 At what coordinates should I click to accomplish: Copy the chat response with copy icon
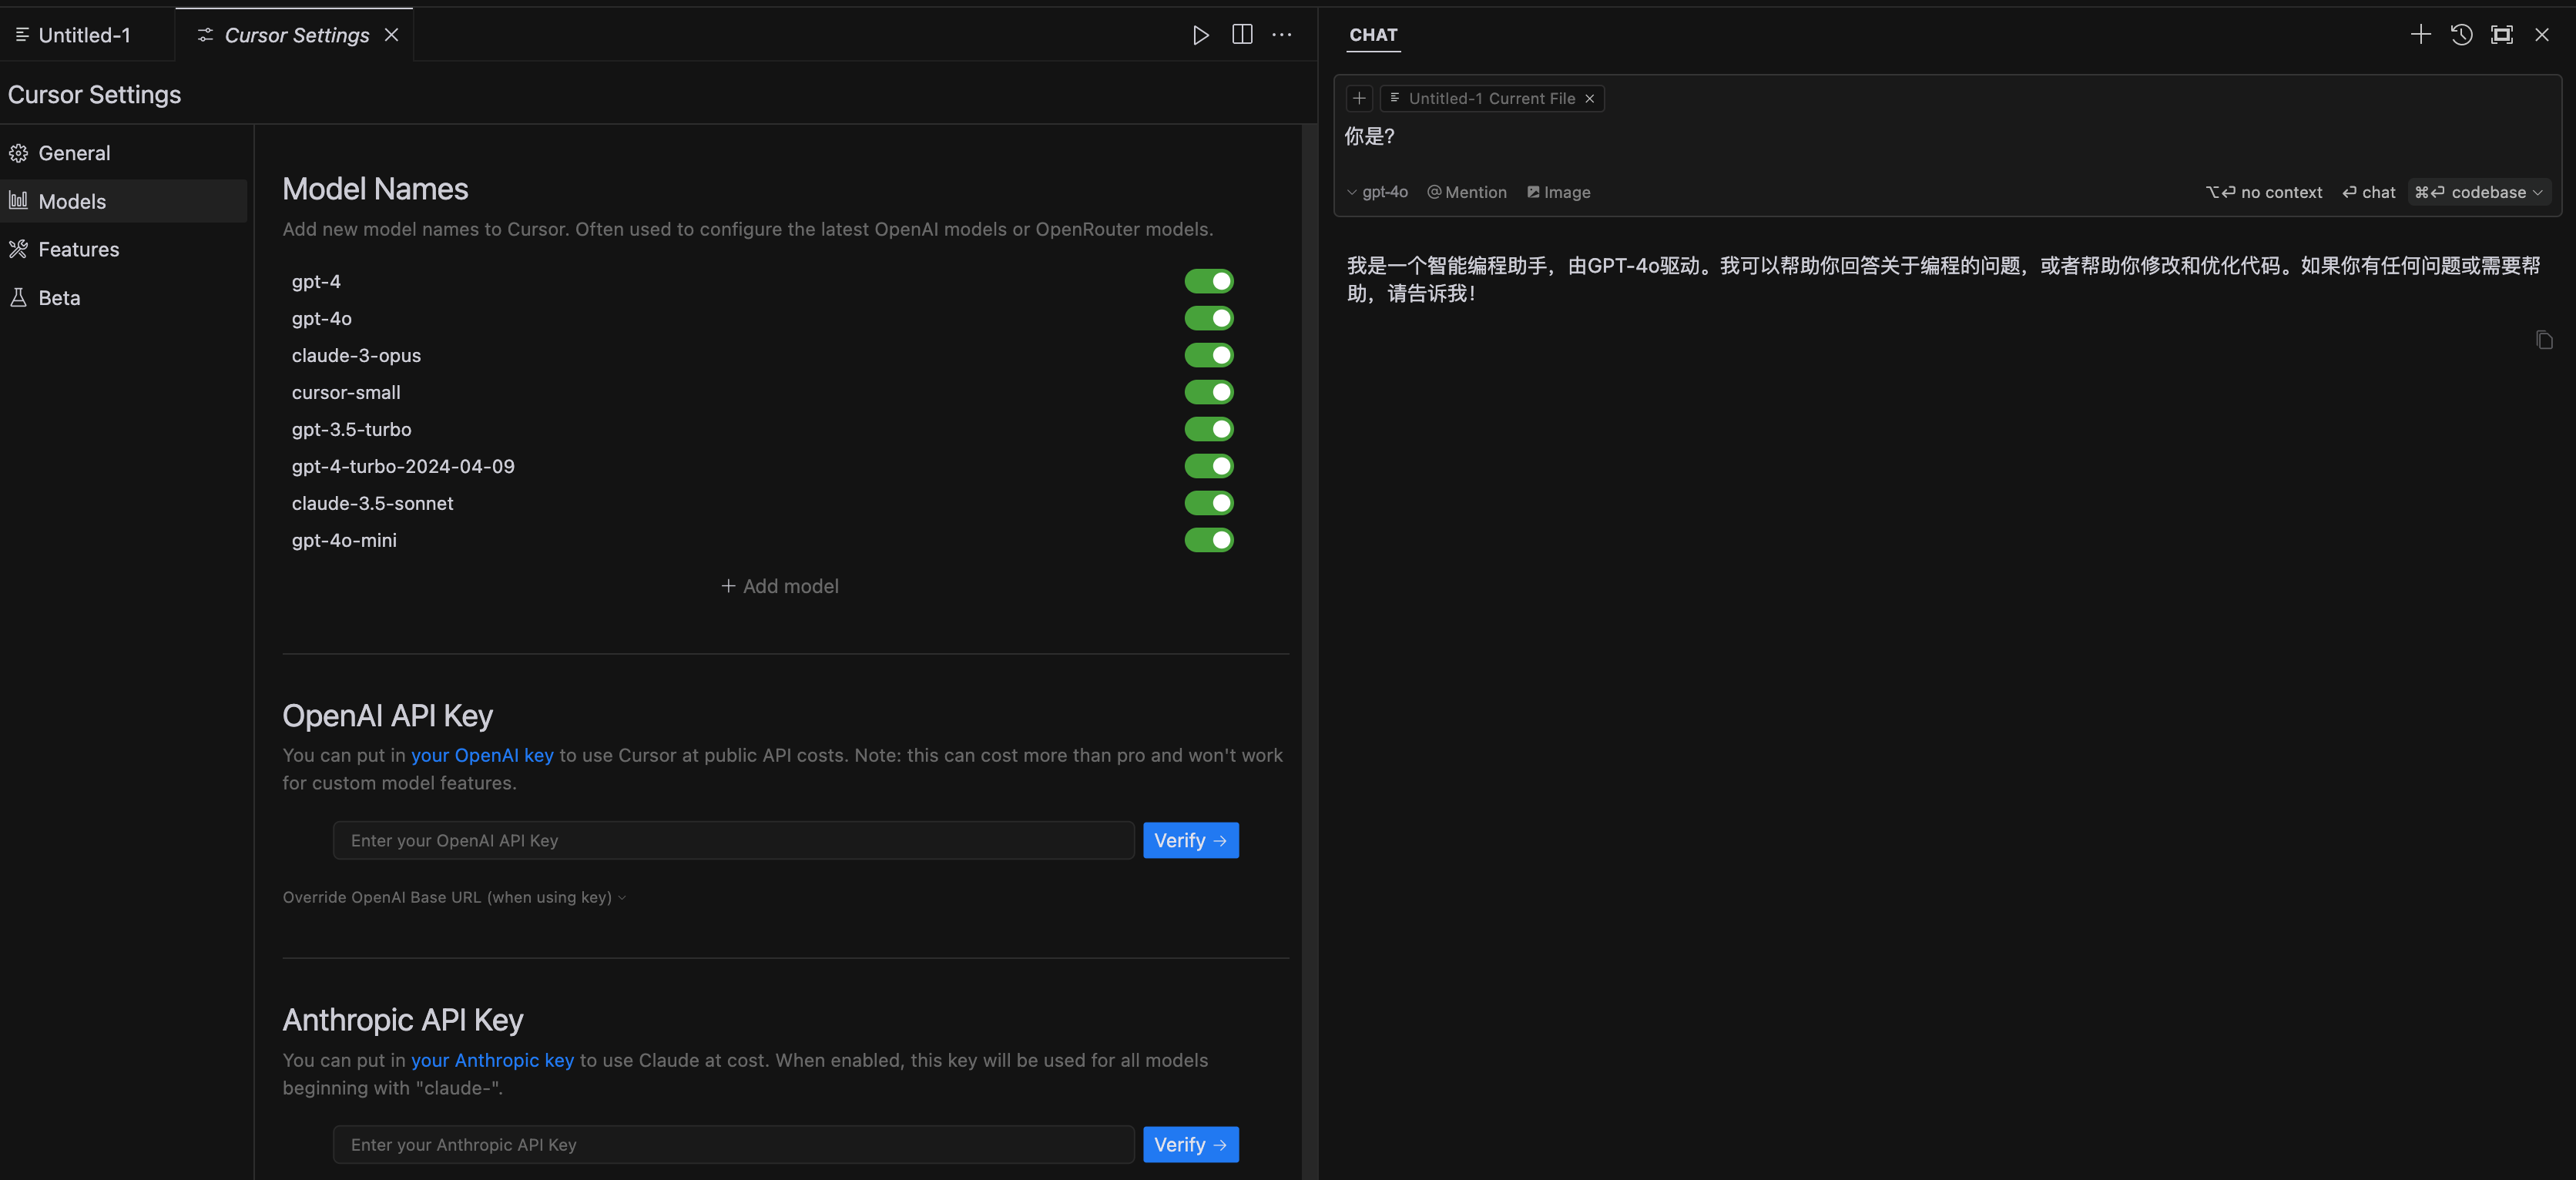coord(2544,340)
